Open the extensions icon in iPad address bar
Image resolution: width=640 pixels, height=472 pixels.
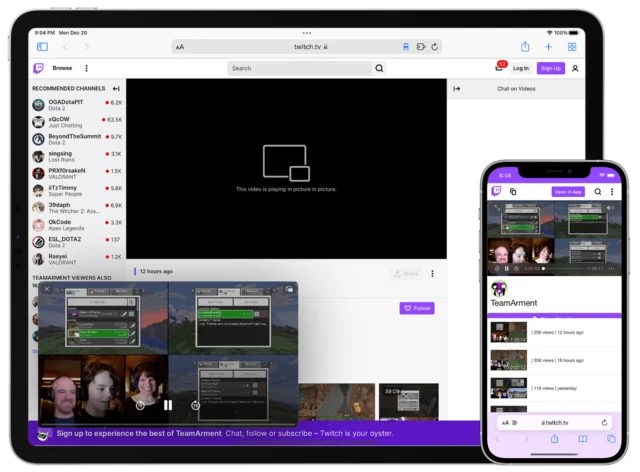click(421, 47)
